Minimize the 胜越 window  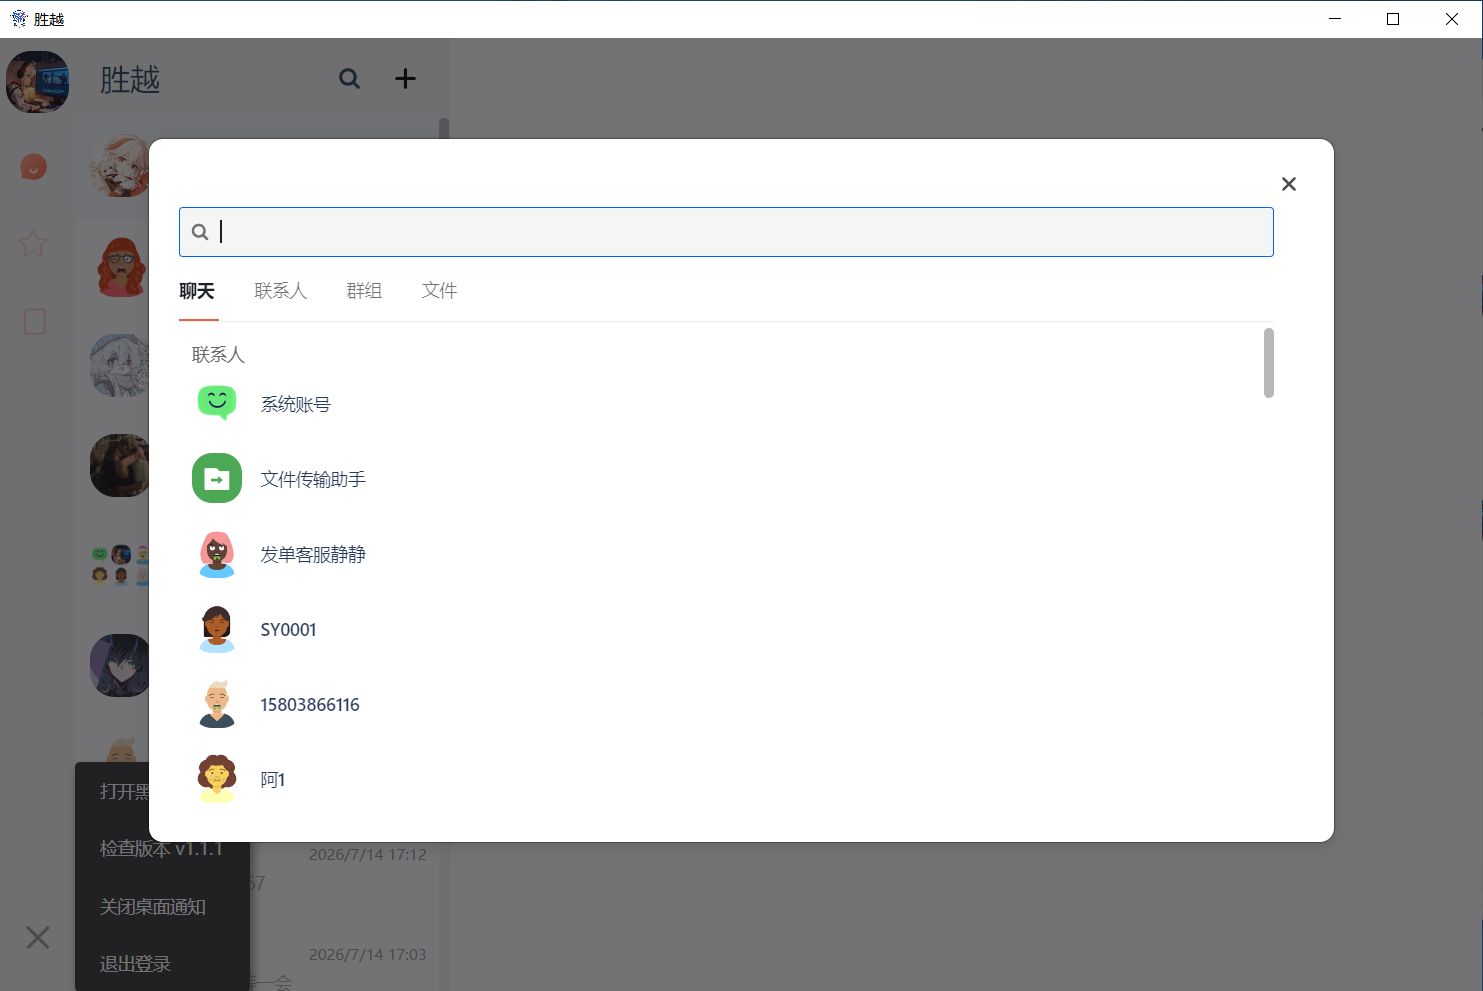click(x=1335, y=19)
